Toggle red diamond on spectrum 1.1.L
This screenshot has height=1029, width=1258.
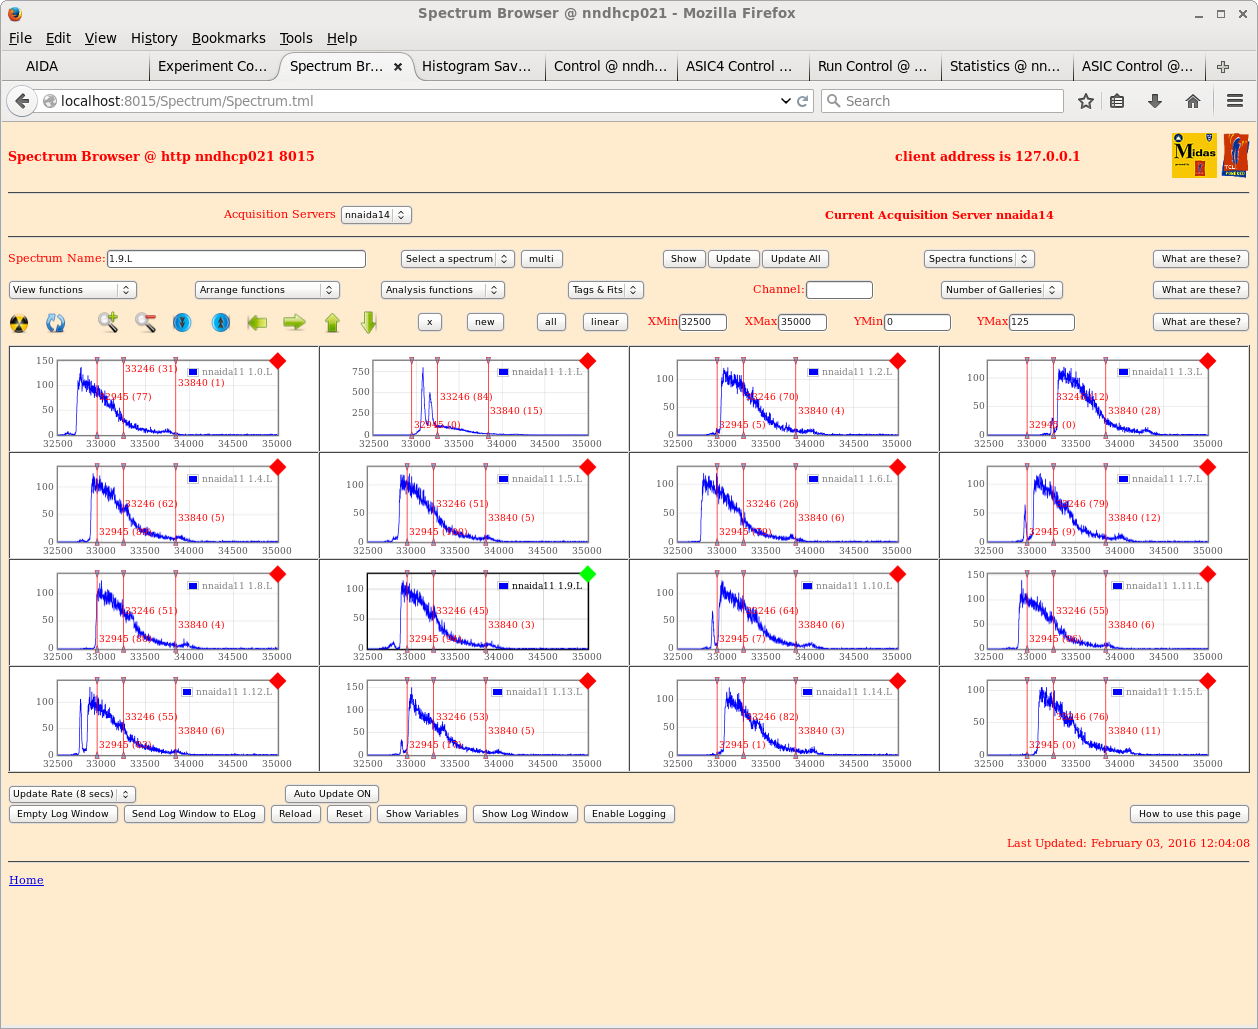tap(588, 361)
